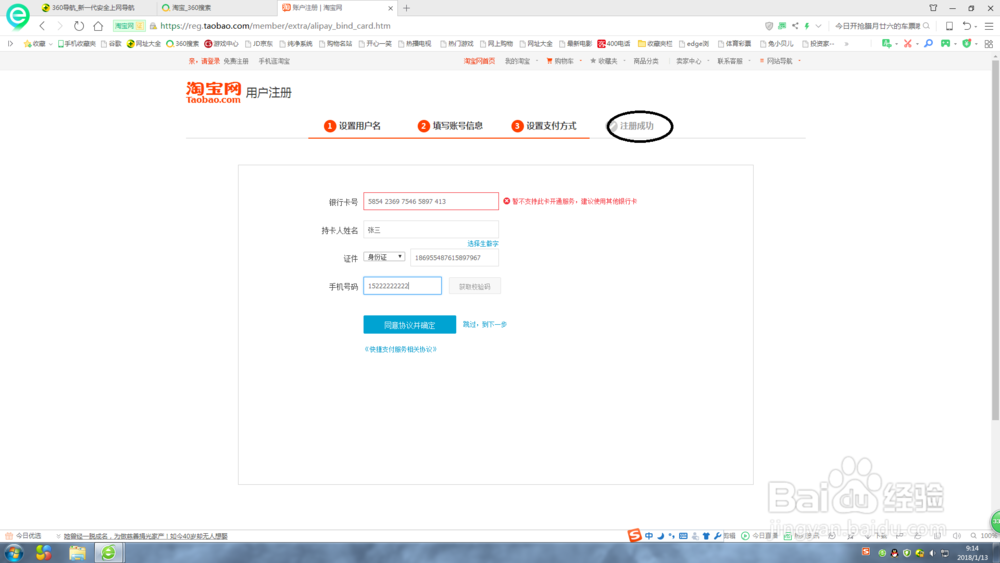This screenshot has width=1000, height=563.
Task: Click the share icon in address bar
Action: 795,26
